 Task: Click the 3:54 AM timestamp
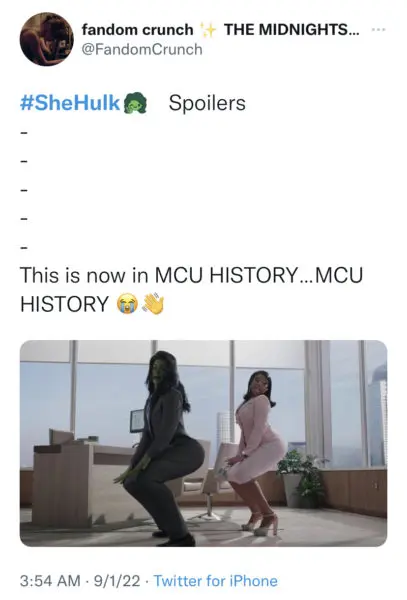(50, 581)
